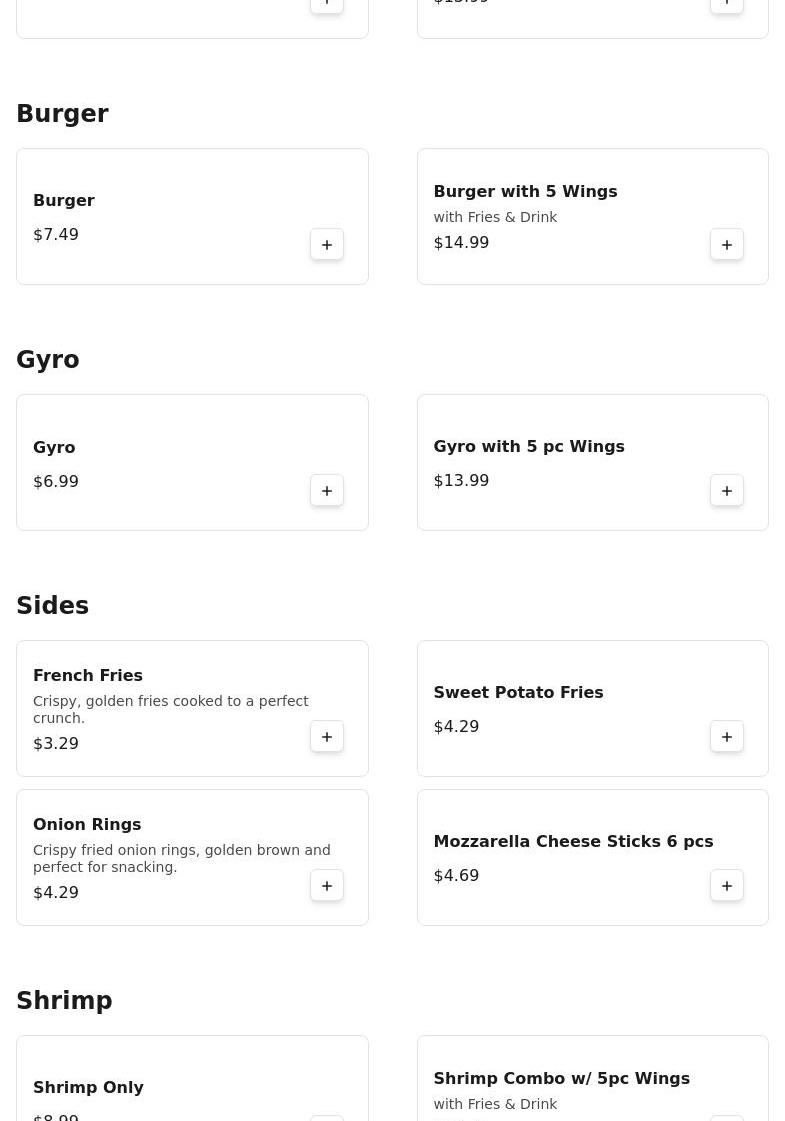Select the Sweet Potato Fries item name
785x1121 pixels.
coord(518,692)
